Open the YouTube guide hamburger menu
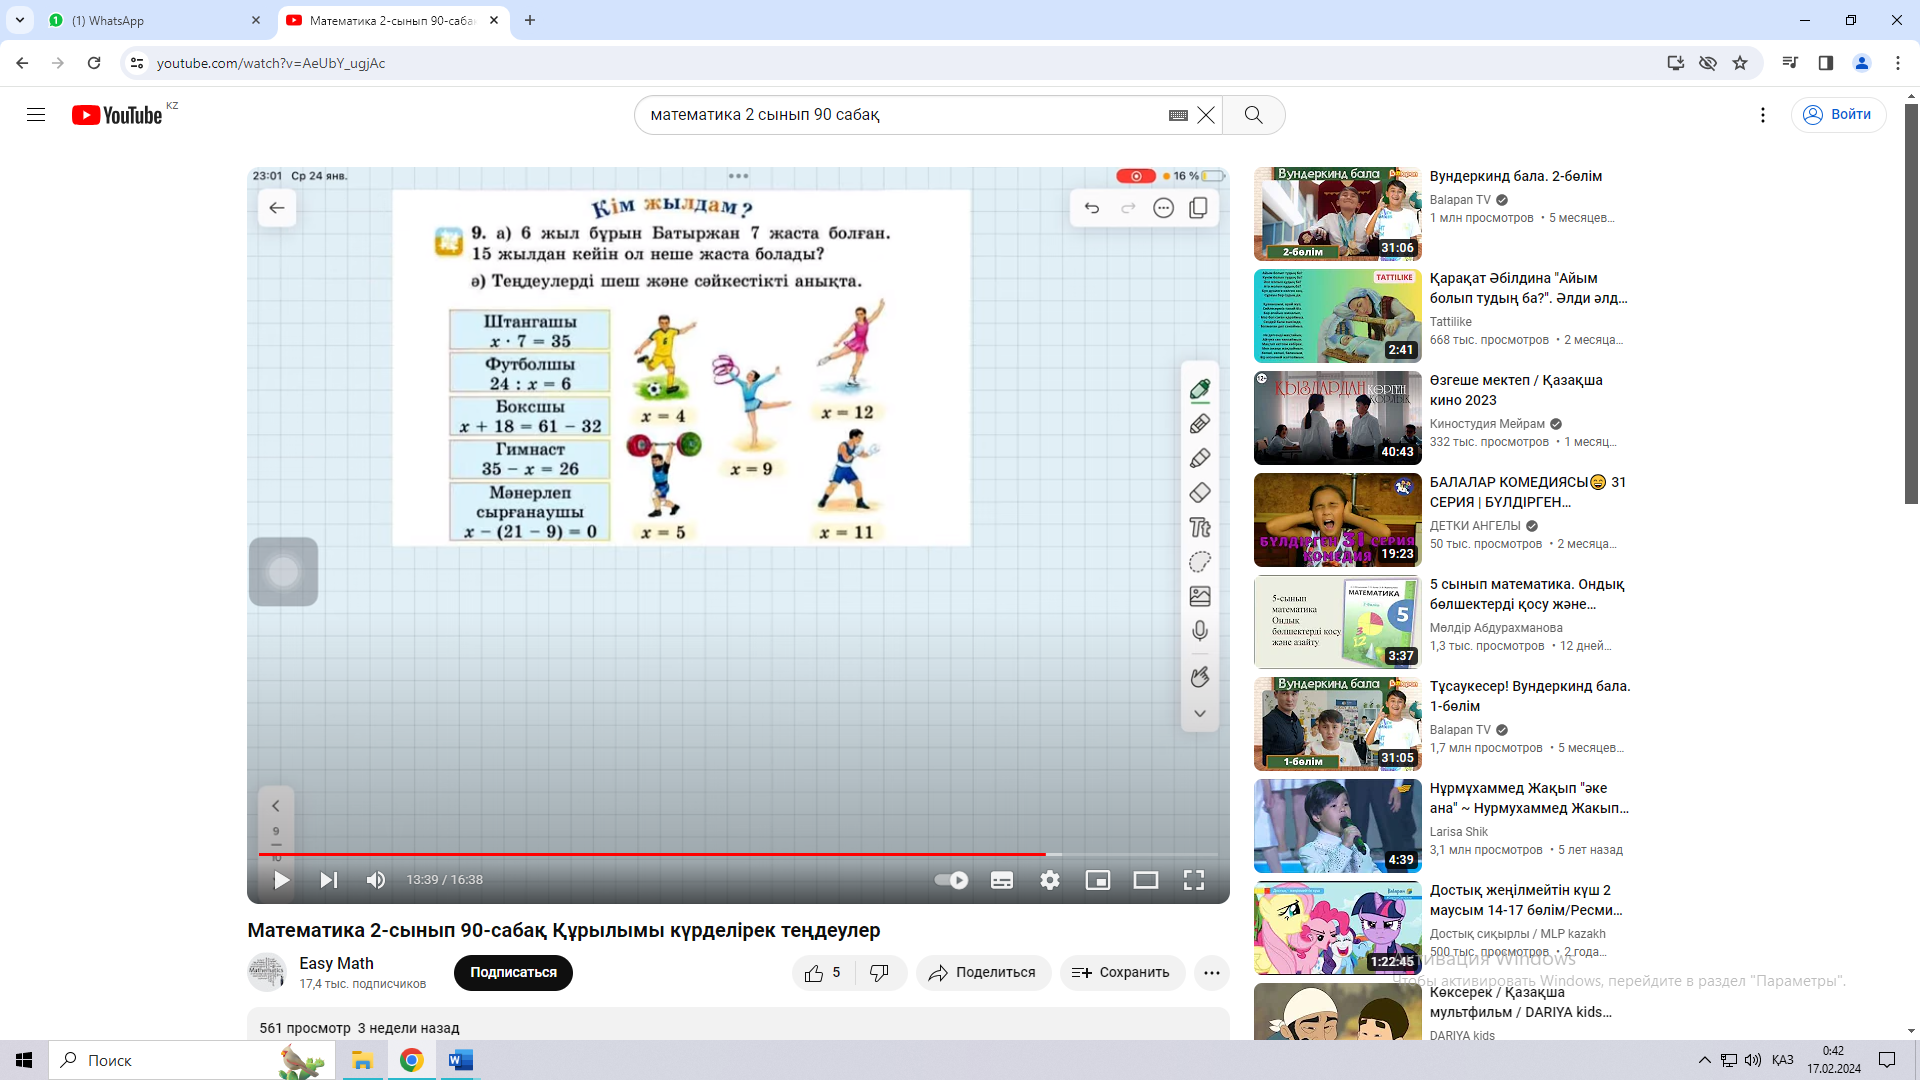 point(36,115)
